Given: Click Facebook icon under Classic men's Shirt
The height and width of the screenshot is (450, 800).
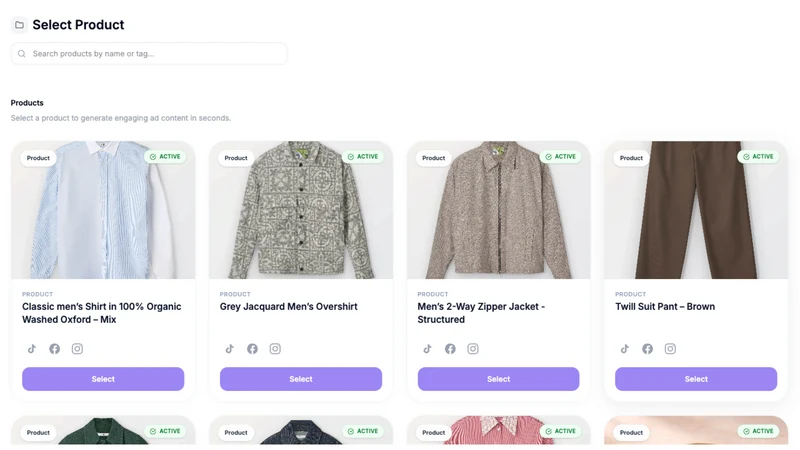Looking at the screenshot, I should (x=55, y=349).
